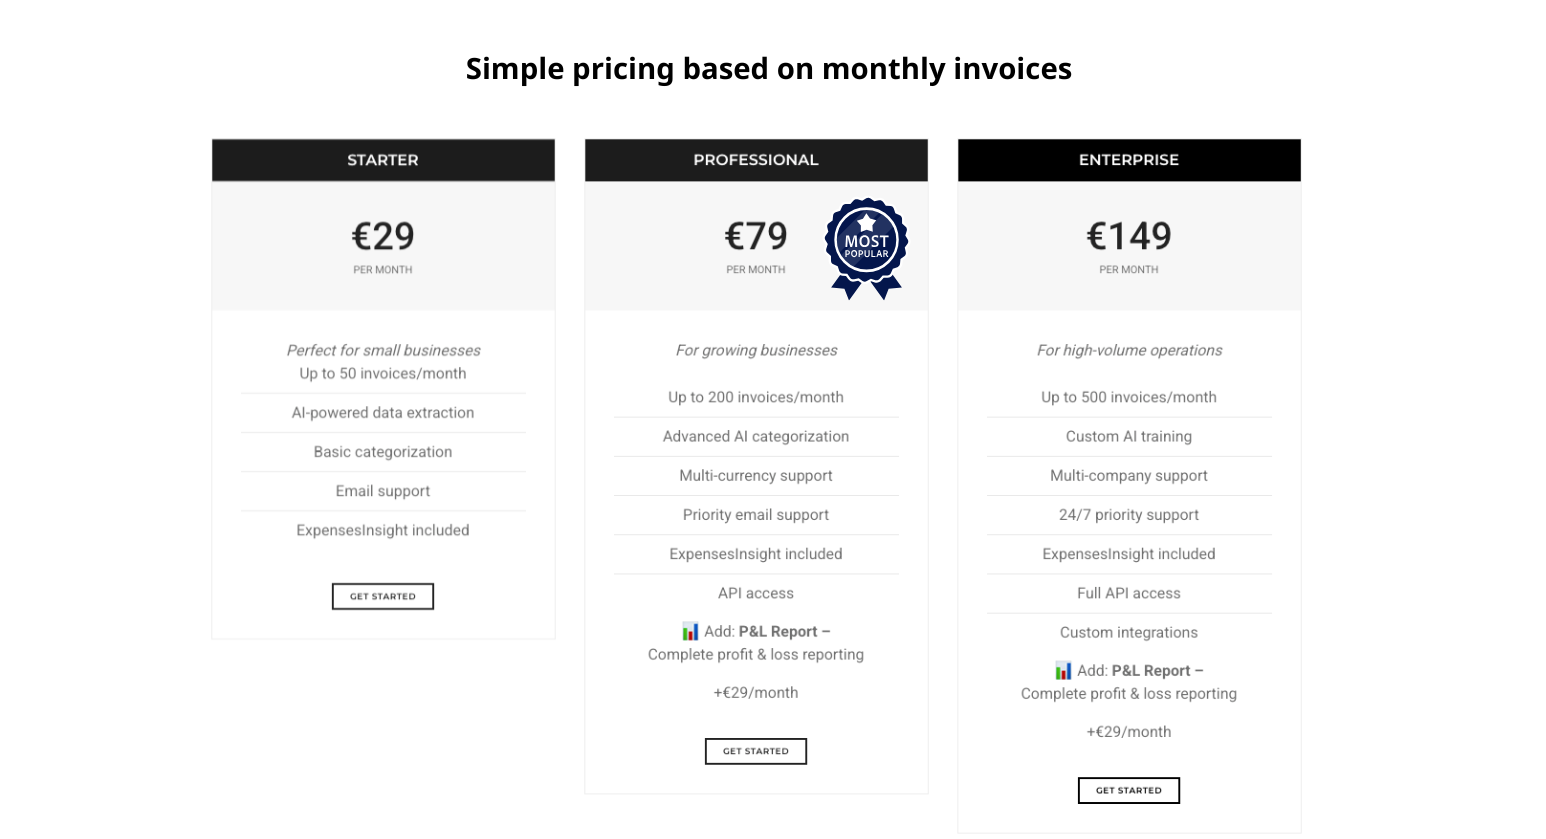Click the €79 price label
Screen dimensions: 1546x839
point(756,237)
